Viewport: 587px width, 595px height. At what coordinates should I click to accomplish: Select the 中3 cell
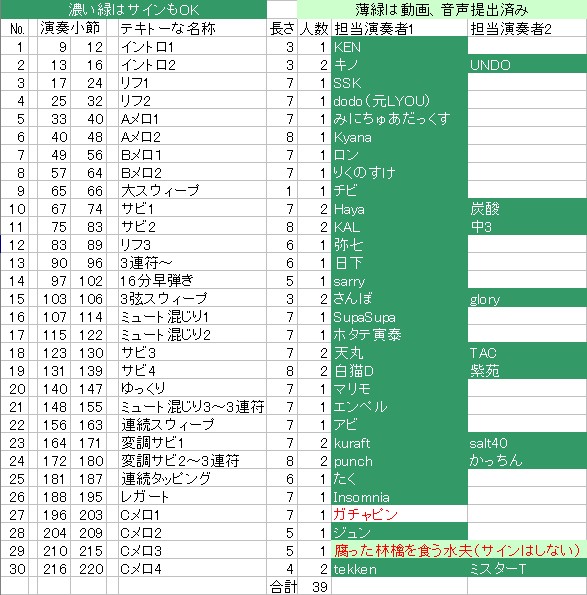[527, 226]
